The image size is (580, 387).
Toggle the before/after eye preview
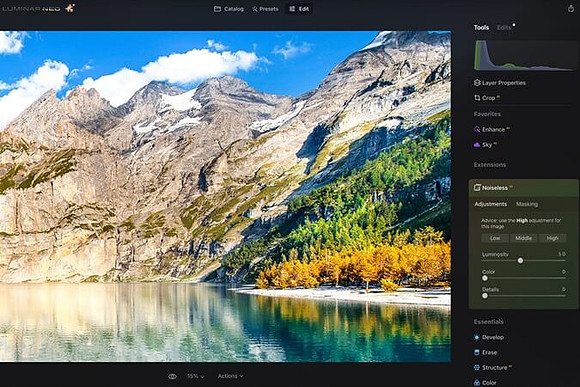click(x=172, y=376)
